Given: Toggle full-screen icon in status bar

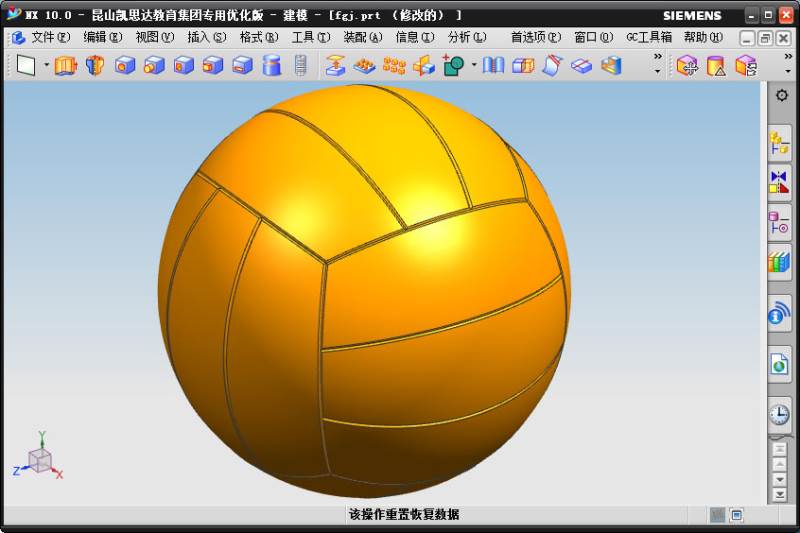Looking at the screenshot, I should coord(737,515).
